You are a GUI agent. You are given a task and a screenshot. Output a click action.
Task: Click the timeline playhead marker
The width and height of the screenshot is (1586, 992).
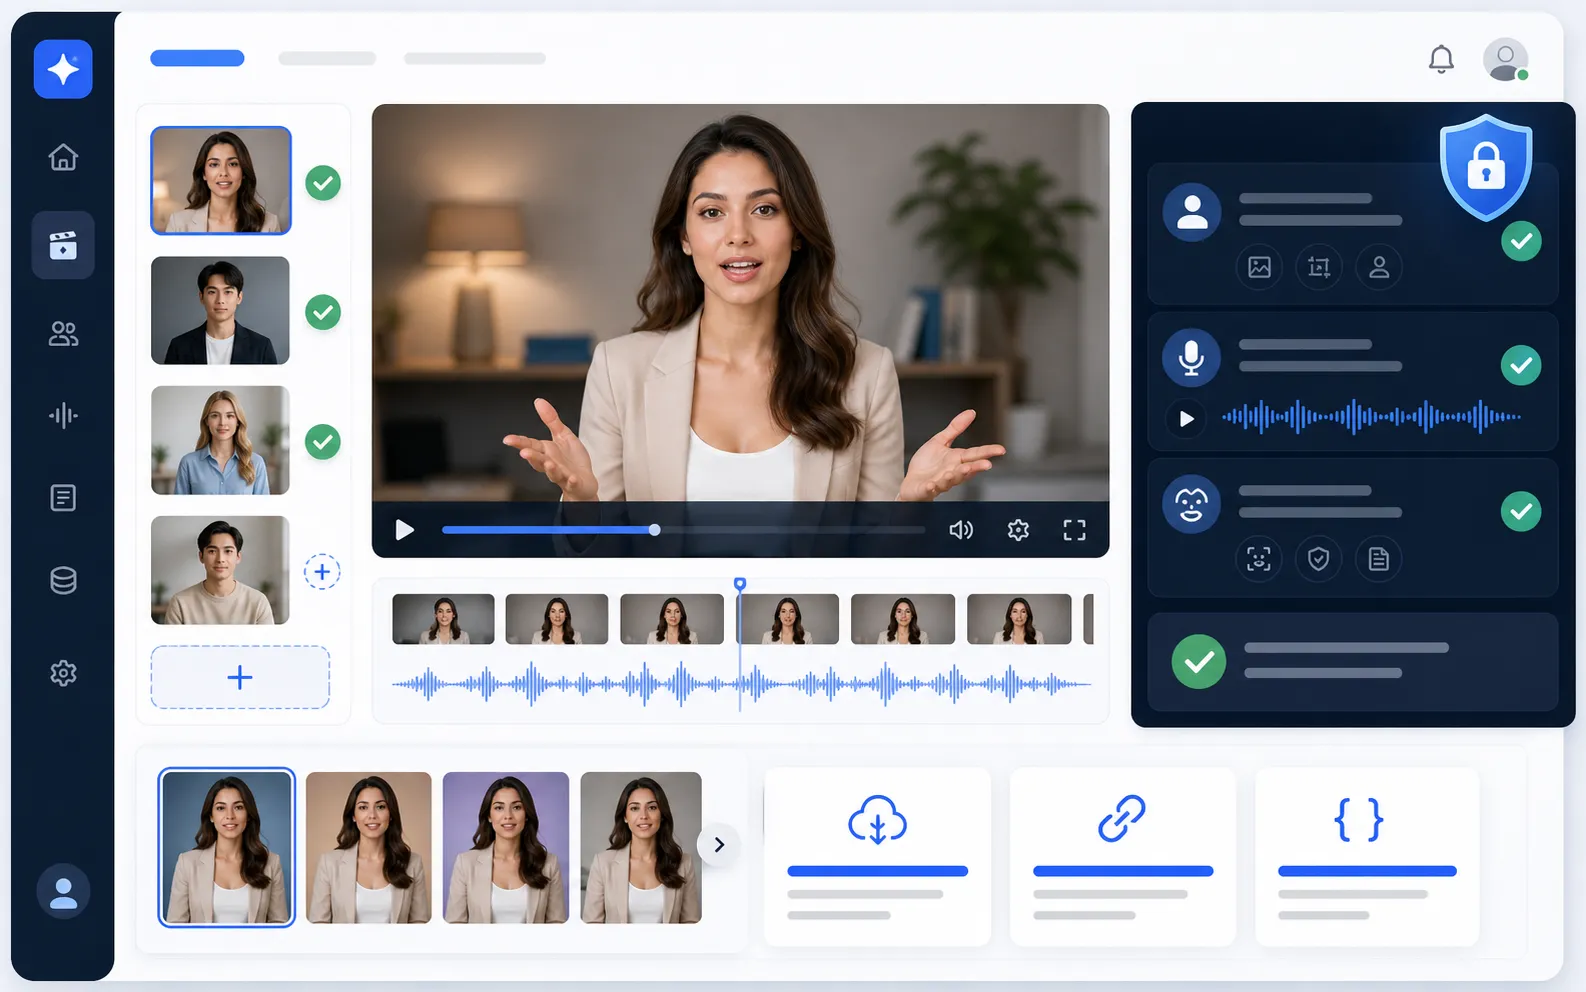pos(740,583)
